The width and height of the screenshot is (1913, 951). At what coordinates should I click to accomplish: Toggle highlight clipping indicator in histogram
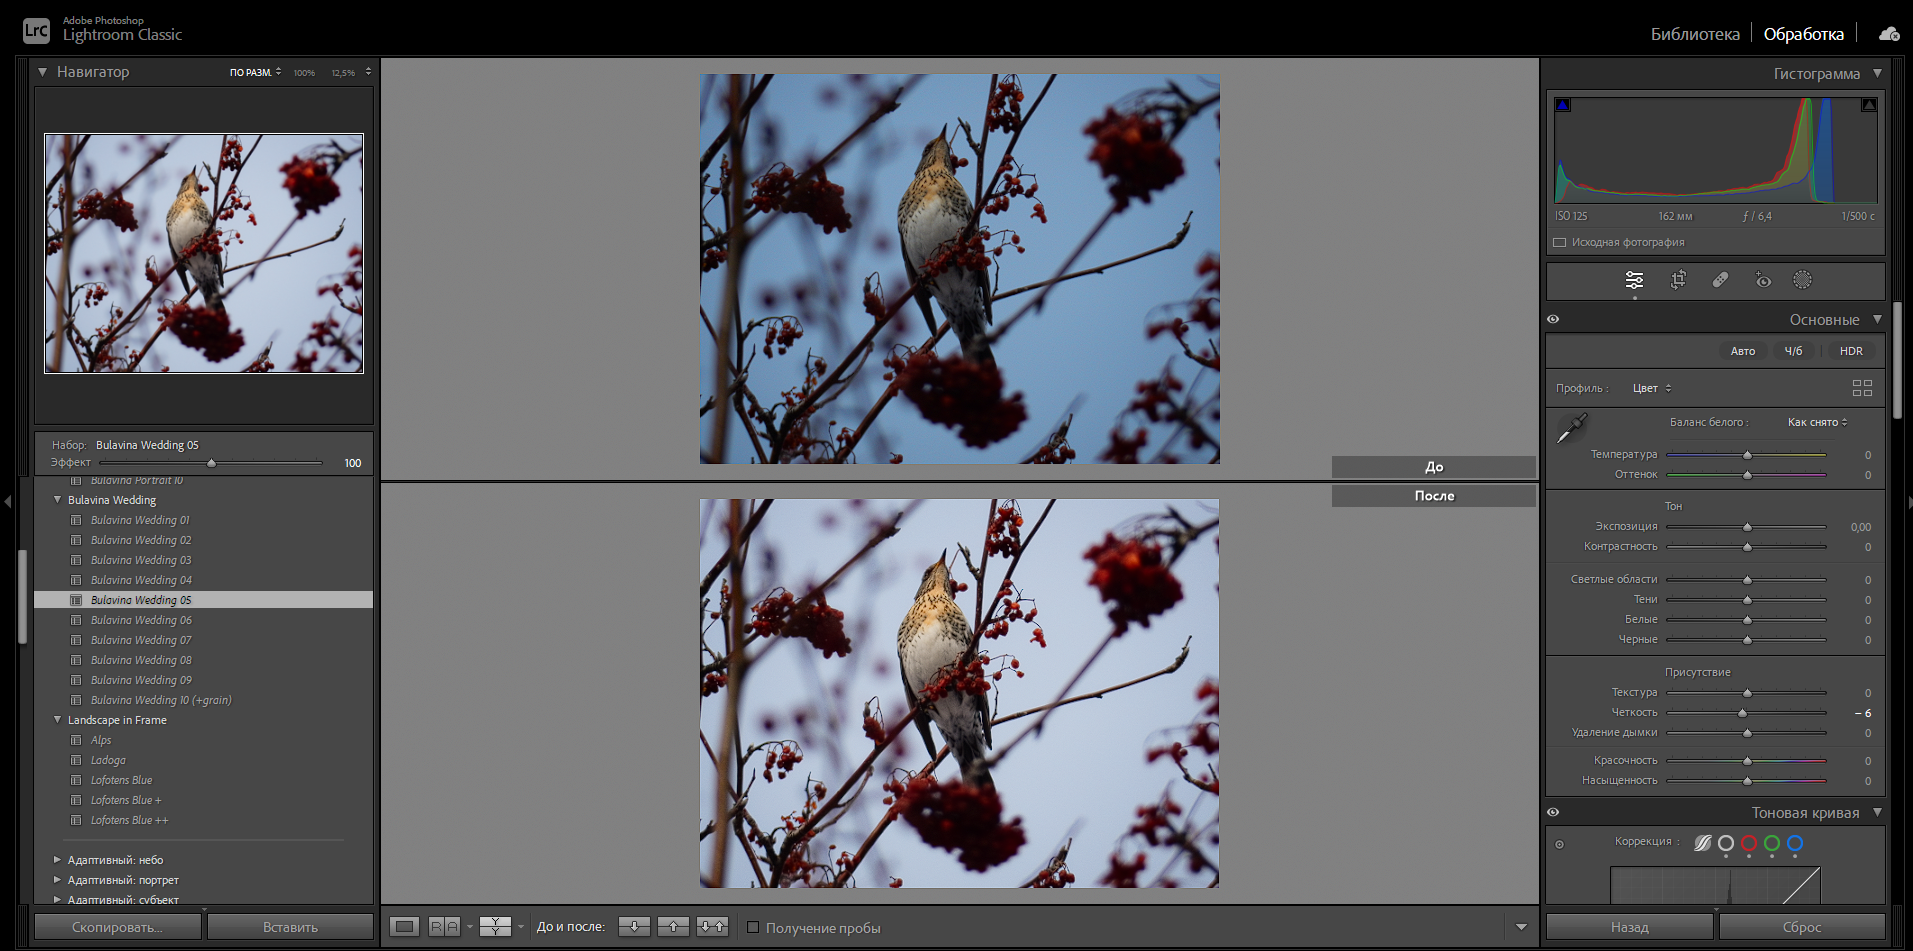pyautogui.click(x=1869, y=105)
